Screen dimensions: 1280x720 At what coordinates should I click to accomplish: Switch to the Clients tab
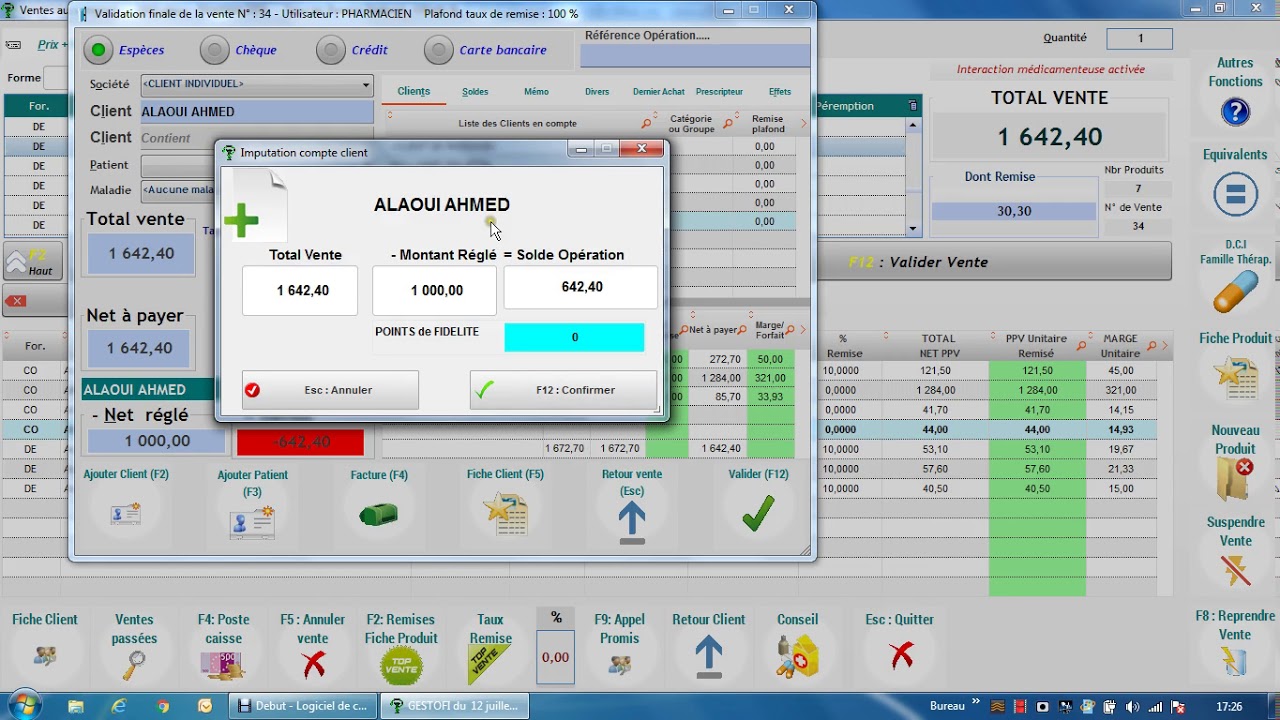click(414, 91)
